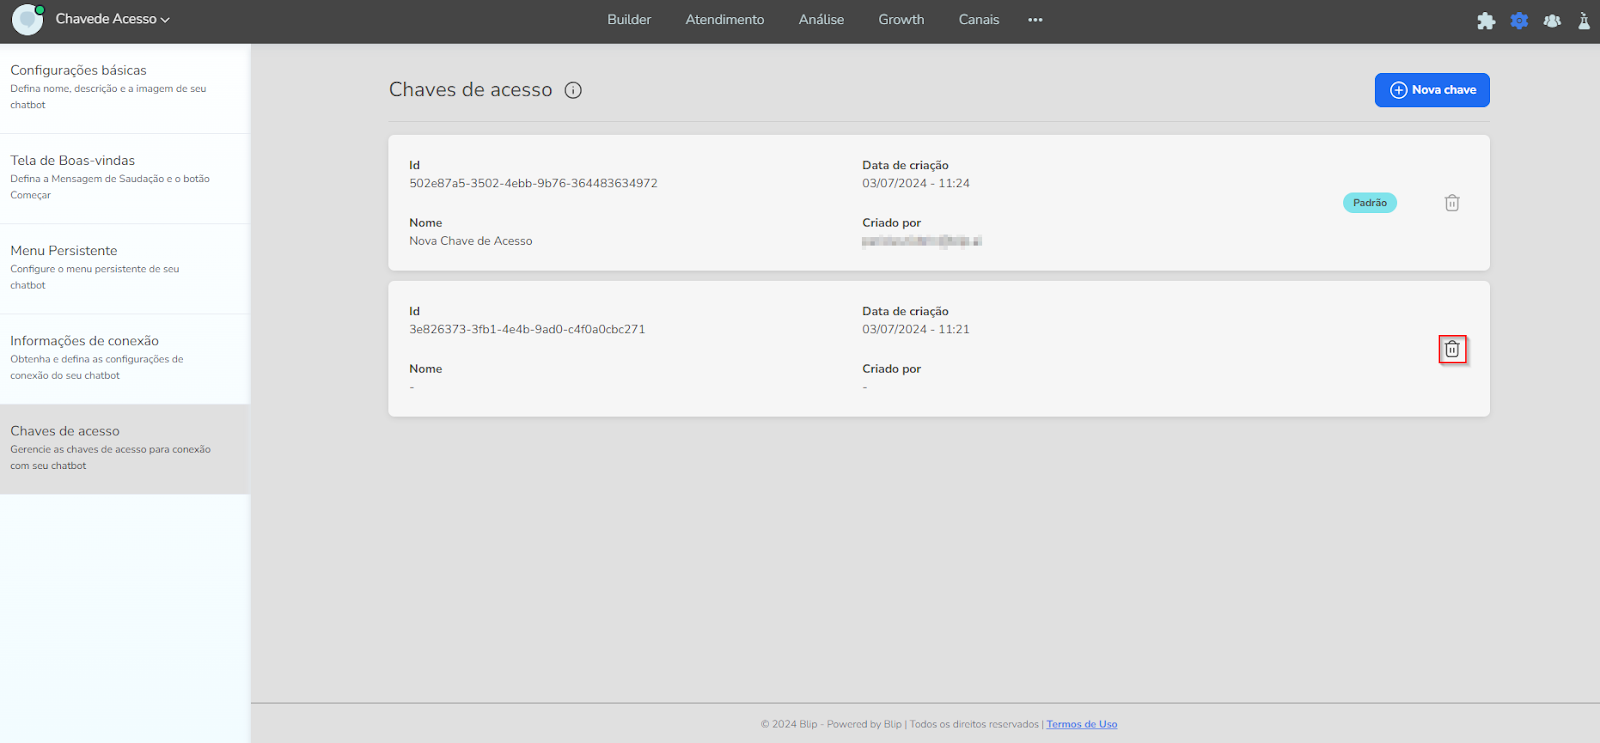This screenshot has height=743, width=1600.
Task: Expand the Chavede Acesso bot dropdown
Action: point(113,19)
